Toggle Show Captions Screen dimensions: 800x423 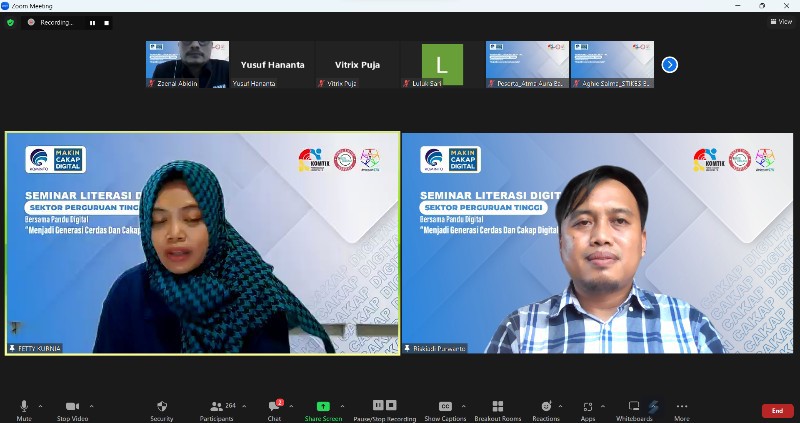point(445,408)
